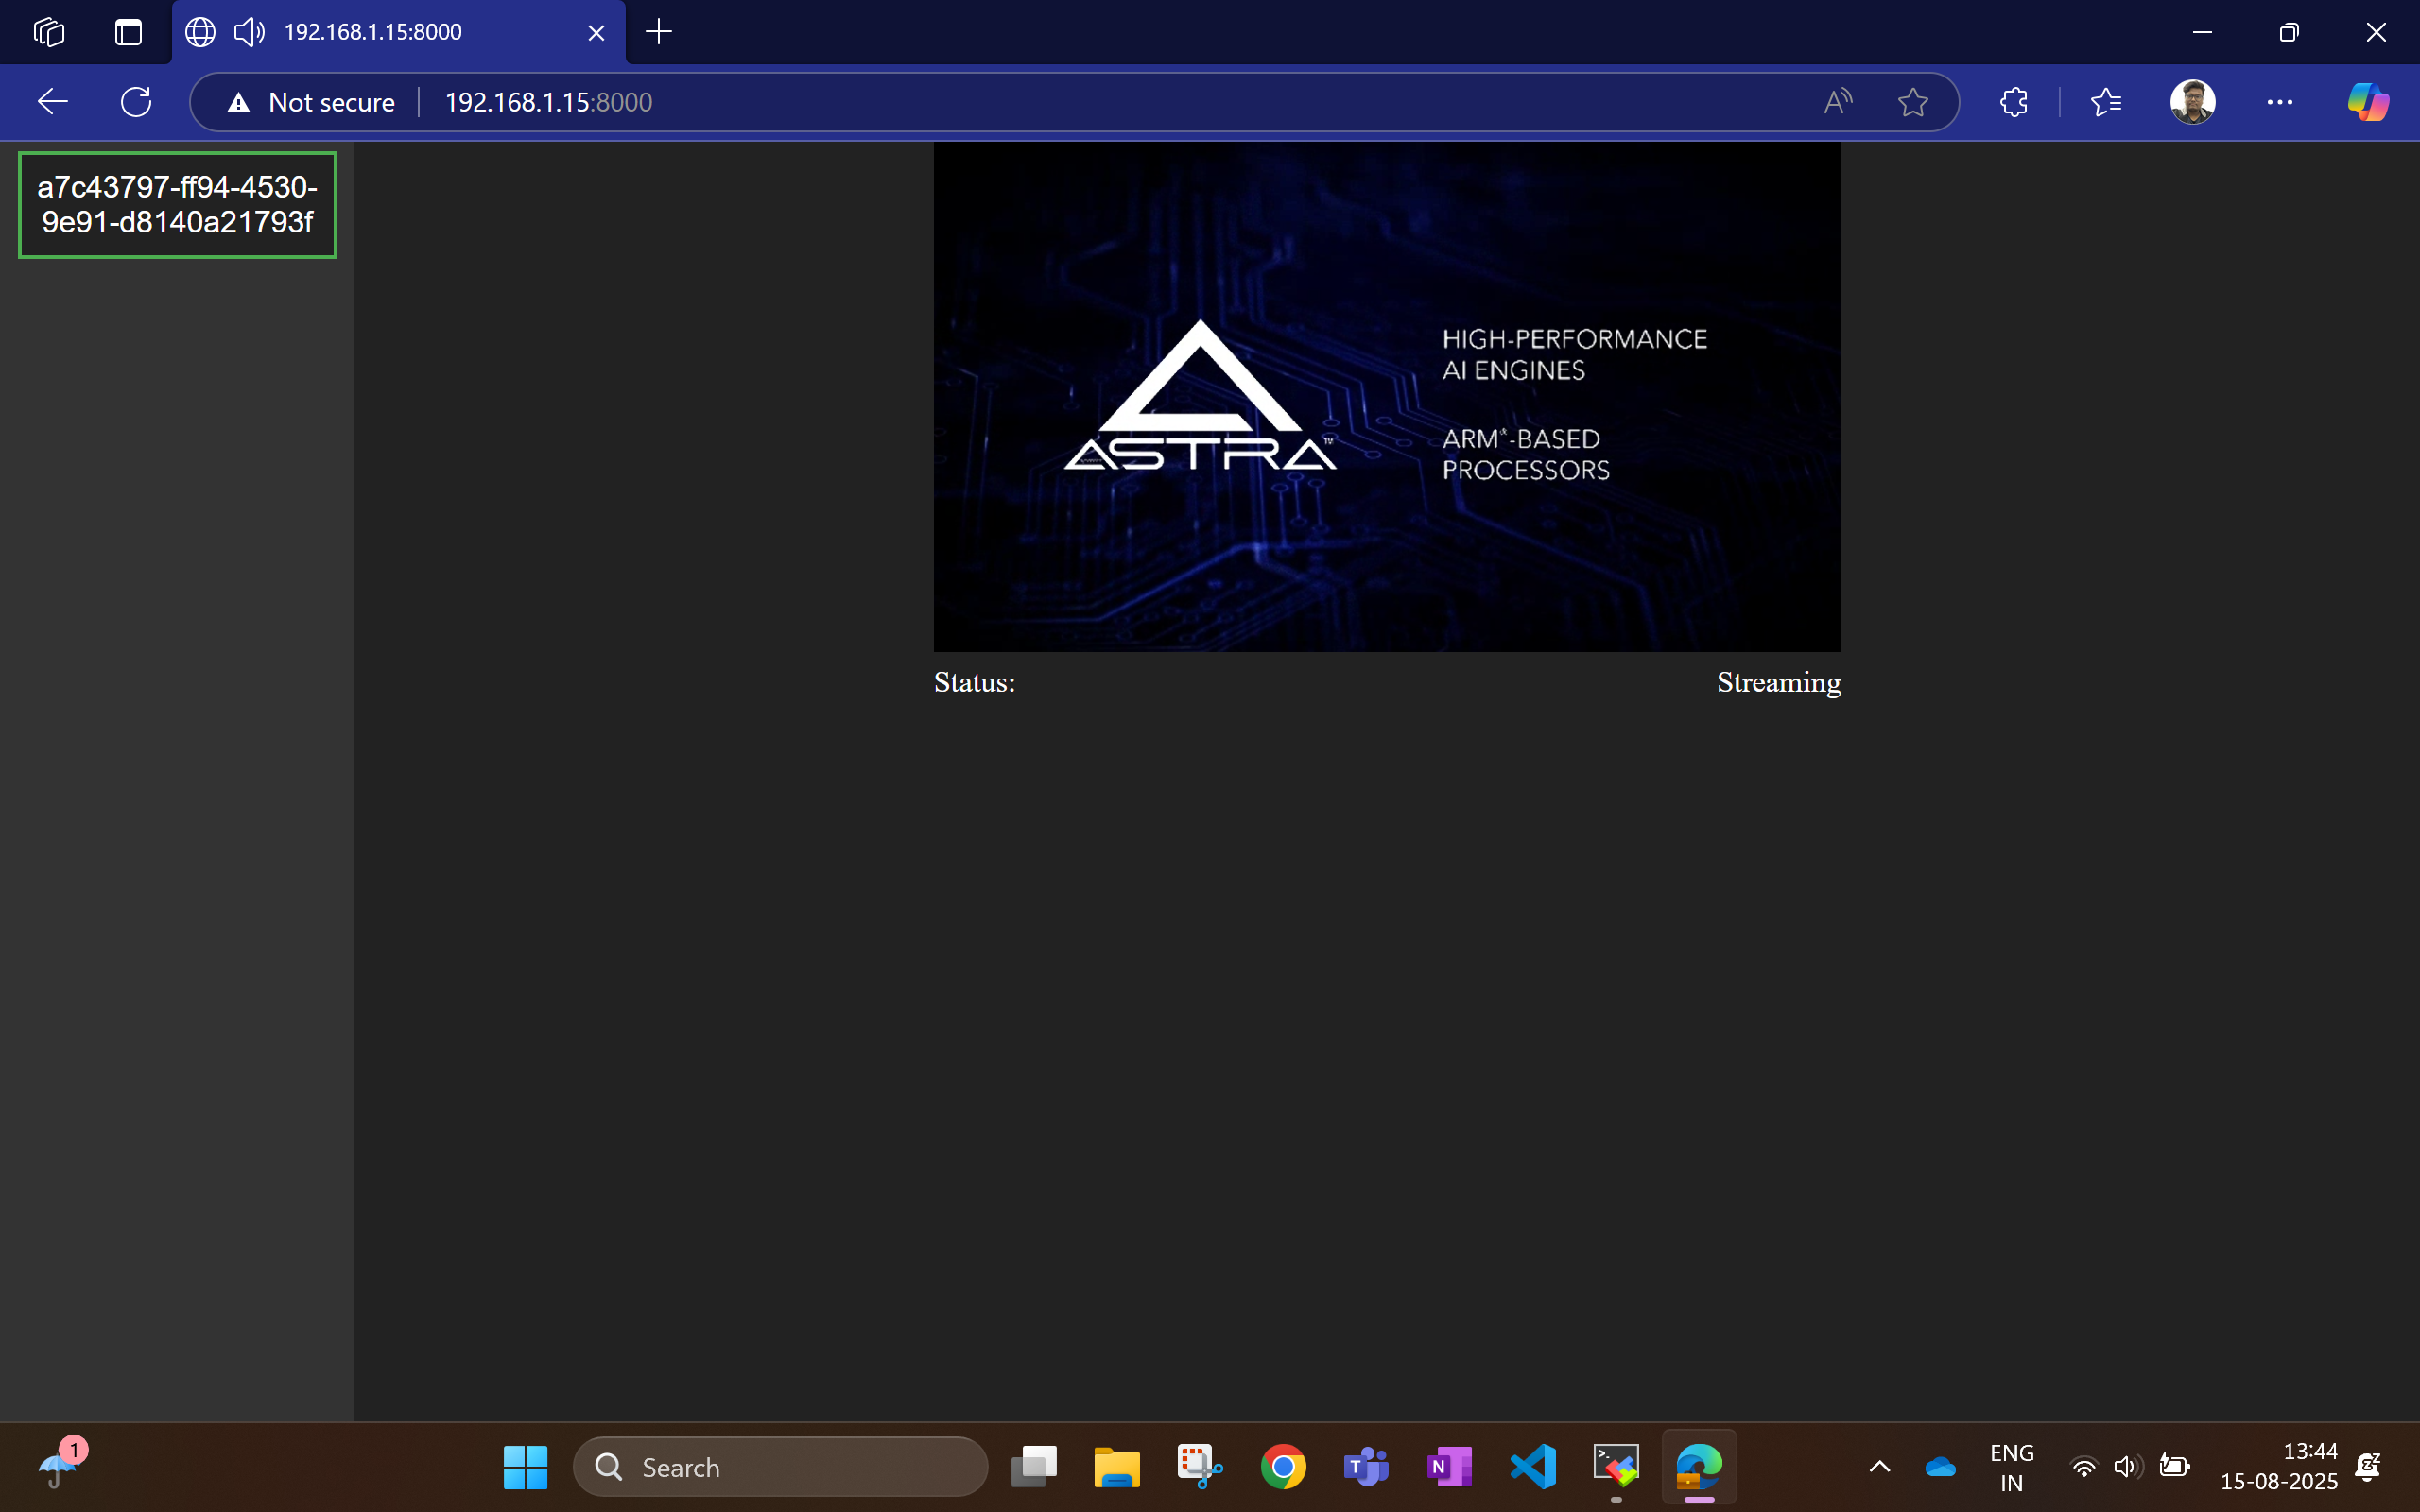
Task: Open the browser Extensions panel
Action: tap(2012, 101)
